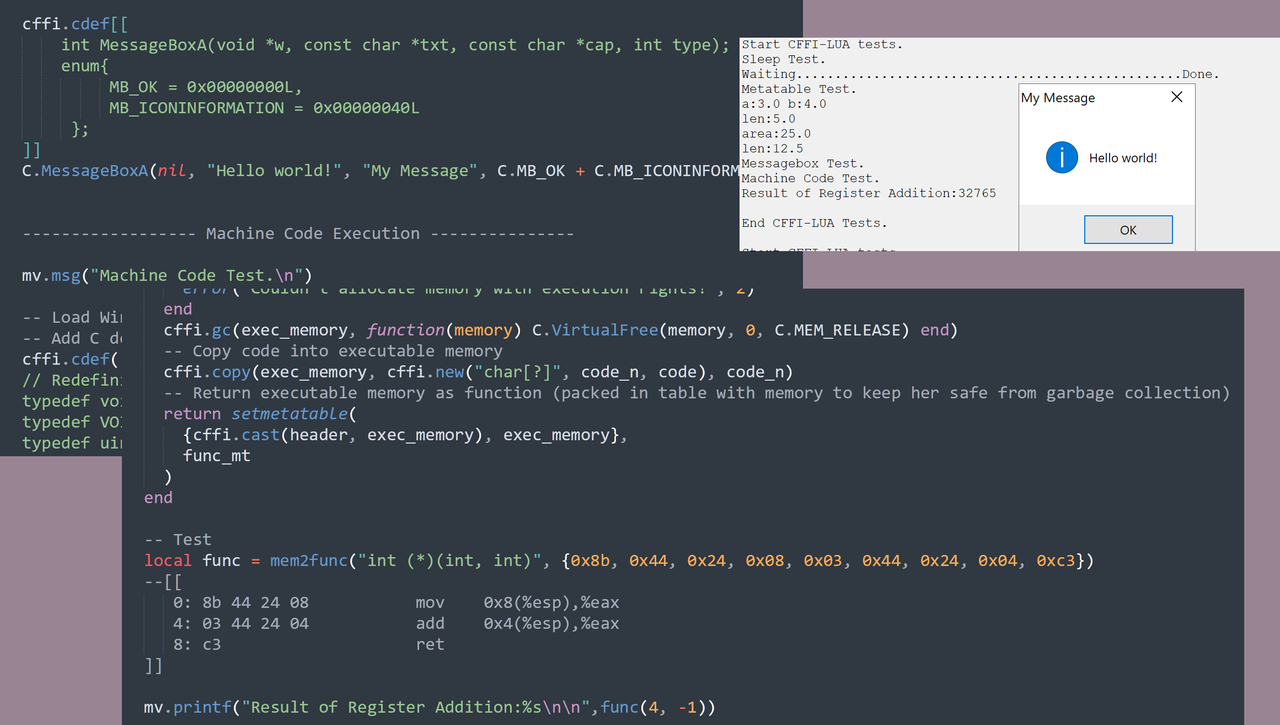
Task: Click the 'C.MessageBoxA(nil, "Hello world!"' call line
Action: click(x=380, y=171)
